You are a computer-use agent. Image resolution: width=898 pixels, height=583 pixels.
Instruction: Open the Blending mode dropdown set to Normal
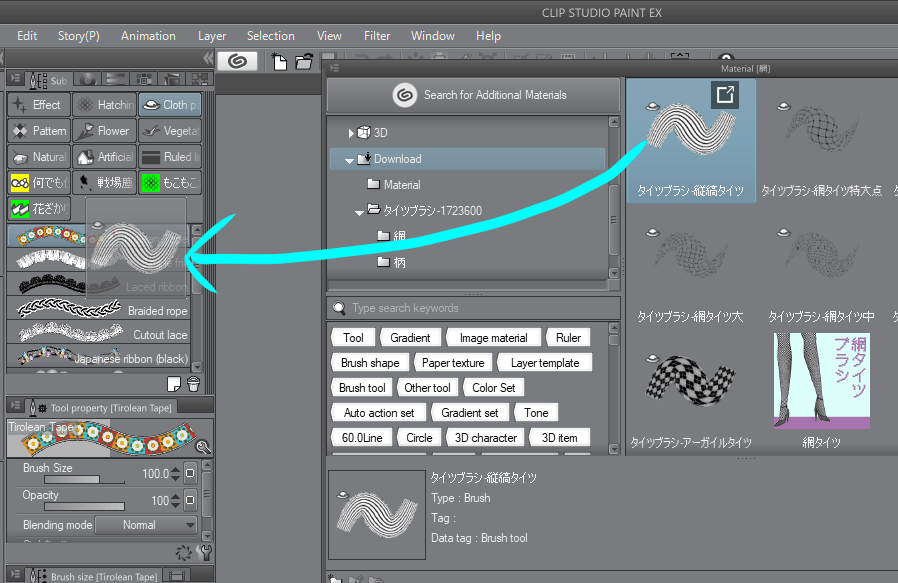145,525
